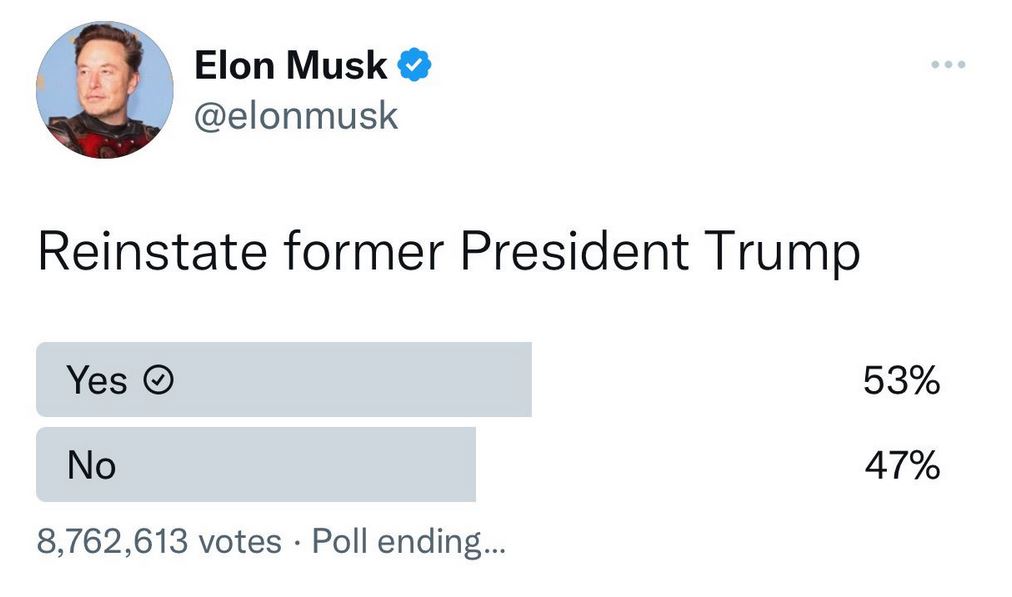The width and height of the screenshot is (1012, 597).
Task: Select the No poll option text
Action: coord(92,465)
